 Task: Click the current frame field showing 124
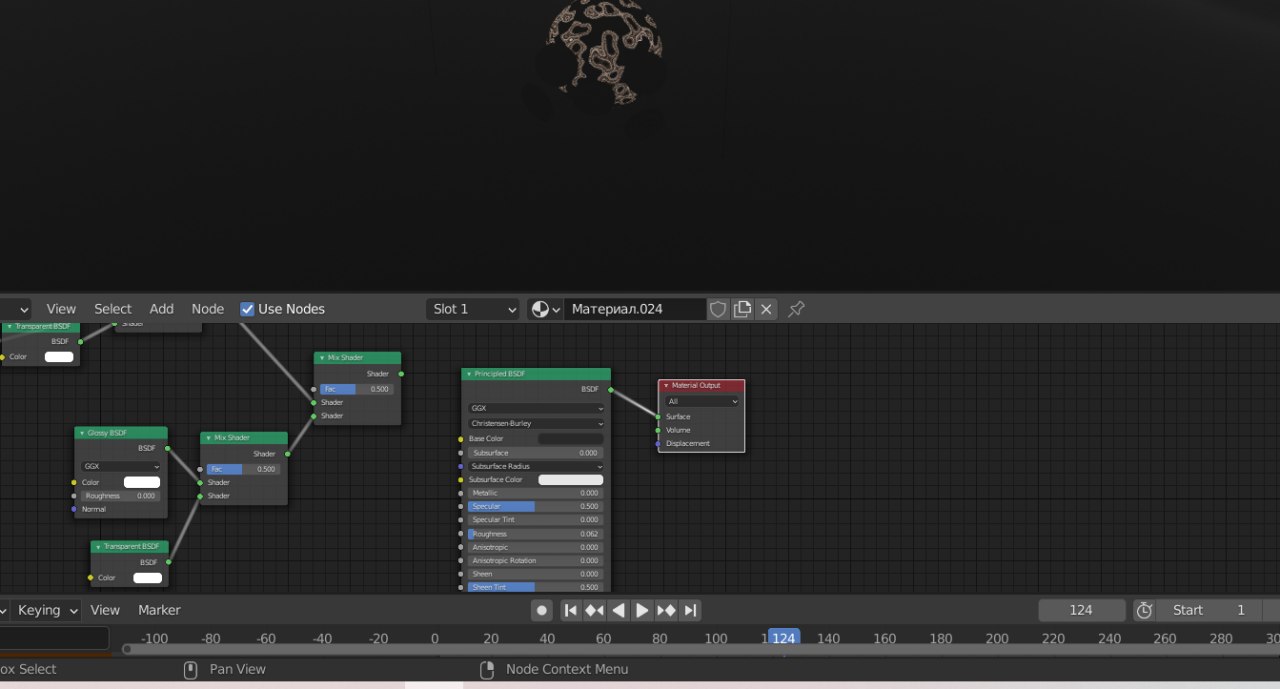coord(1081,610)
